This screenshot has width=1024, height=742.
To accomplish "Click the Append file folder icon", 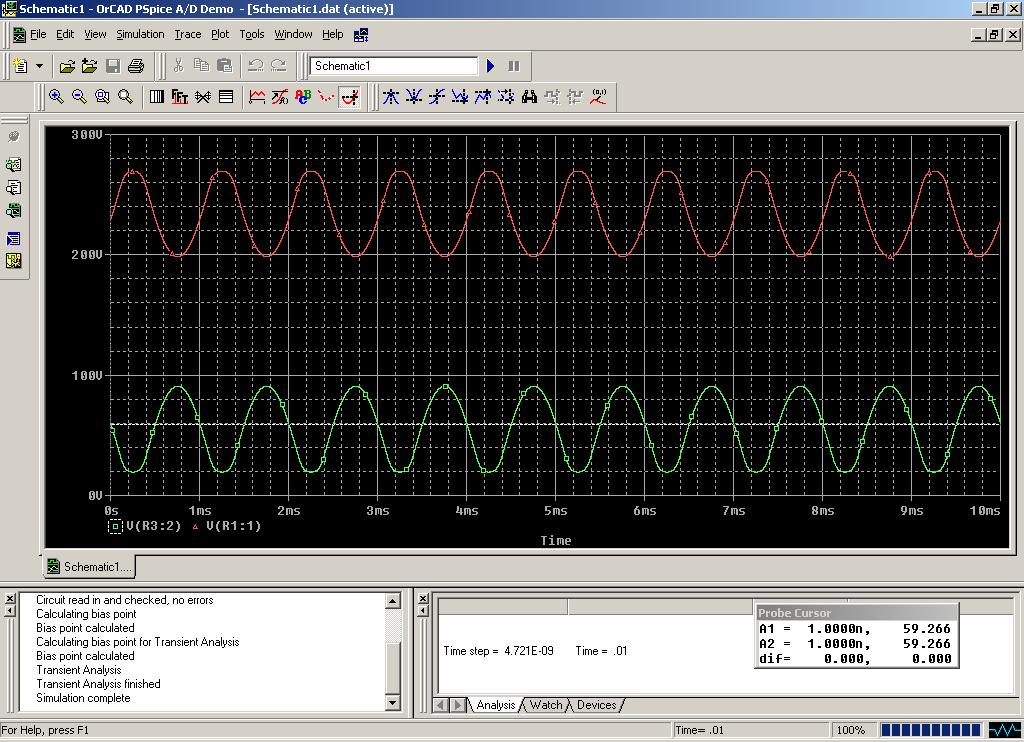I will pyautogui.click(x=89, y=66).
